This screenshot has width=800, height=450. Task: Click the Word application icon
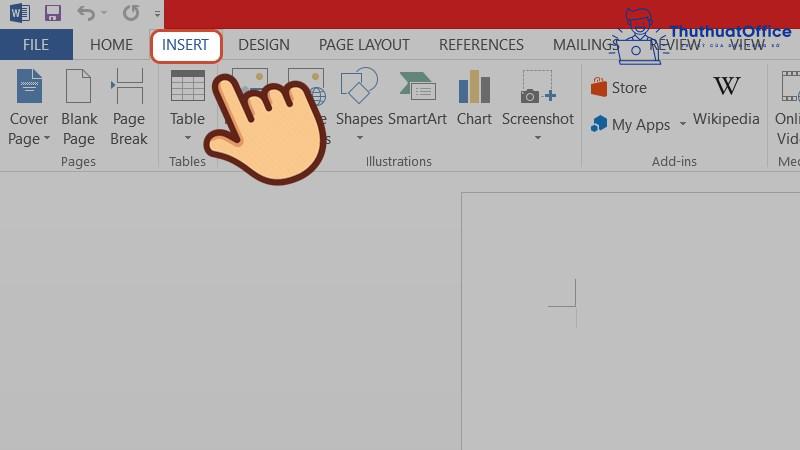click(x=19, y=13)
